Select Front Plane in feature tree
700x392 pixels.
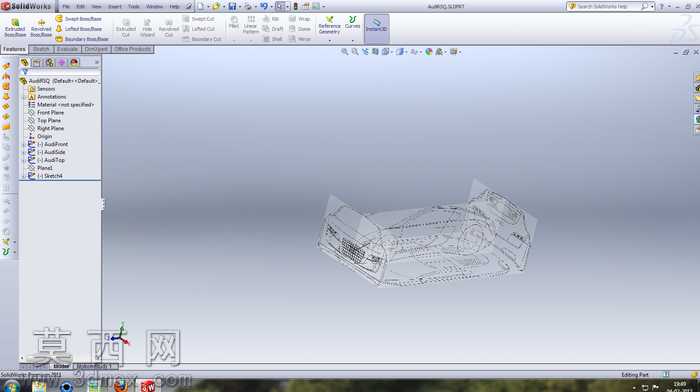tap(50, 113)
